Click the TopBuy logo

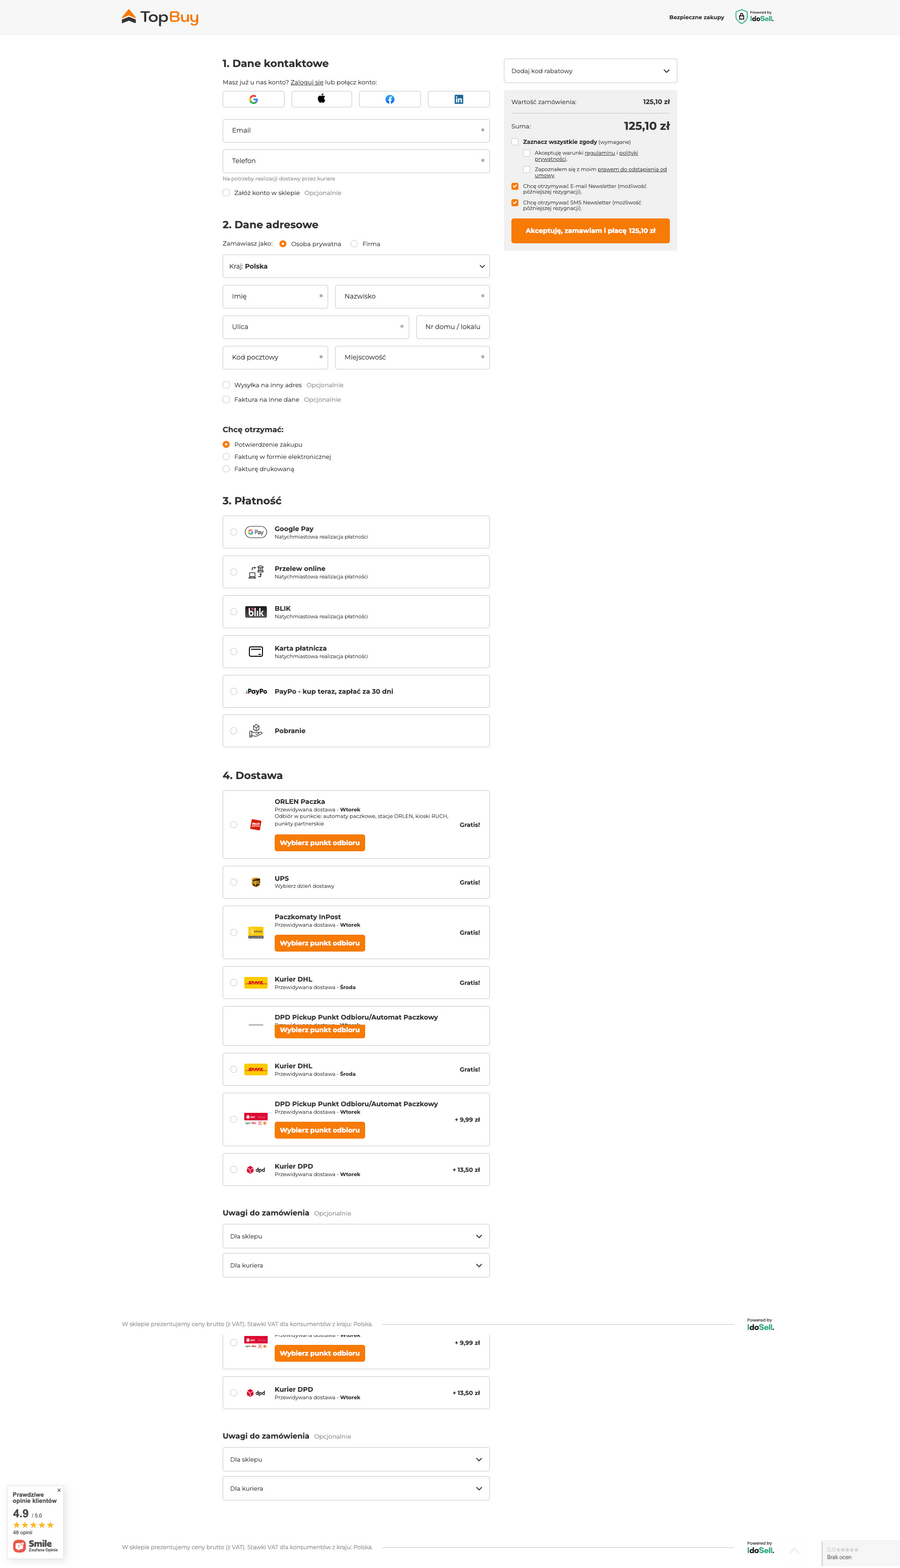[160, 17]
